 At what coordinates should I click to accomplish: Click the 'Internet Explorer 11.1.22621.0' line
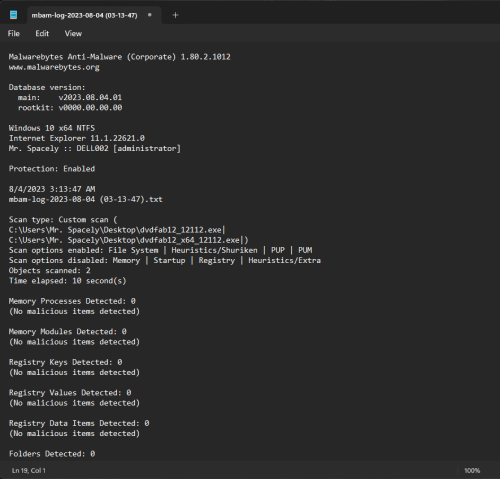click(x=77, y=138)
